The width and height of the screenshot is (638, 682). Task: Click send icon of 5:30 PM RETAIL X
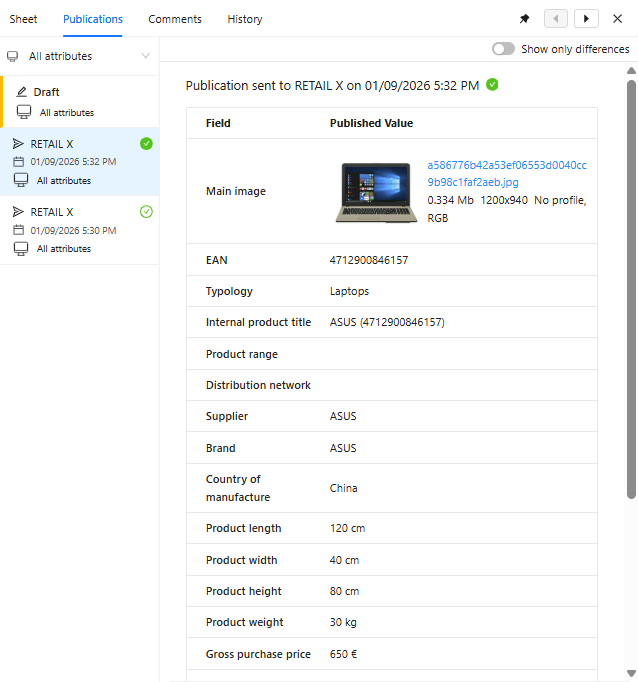(18, 212)
